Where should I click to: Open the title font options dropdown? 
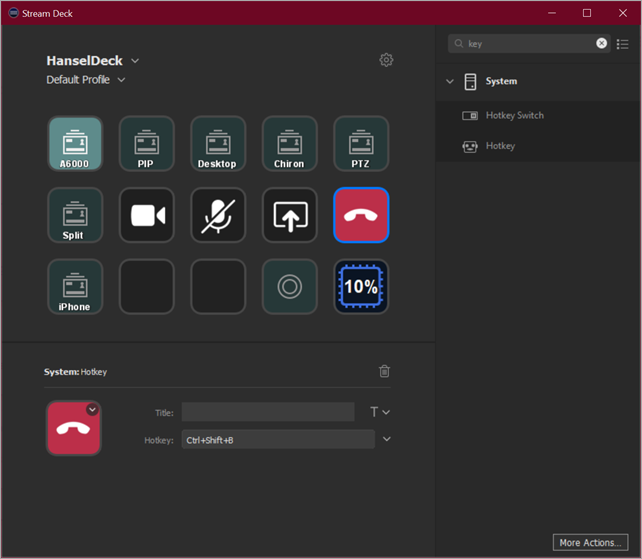380,412
